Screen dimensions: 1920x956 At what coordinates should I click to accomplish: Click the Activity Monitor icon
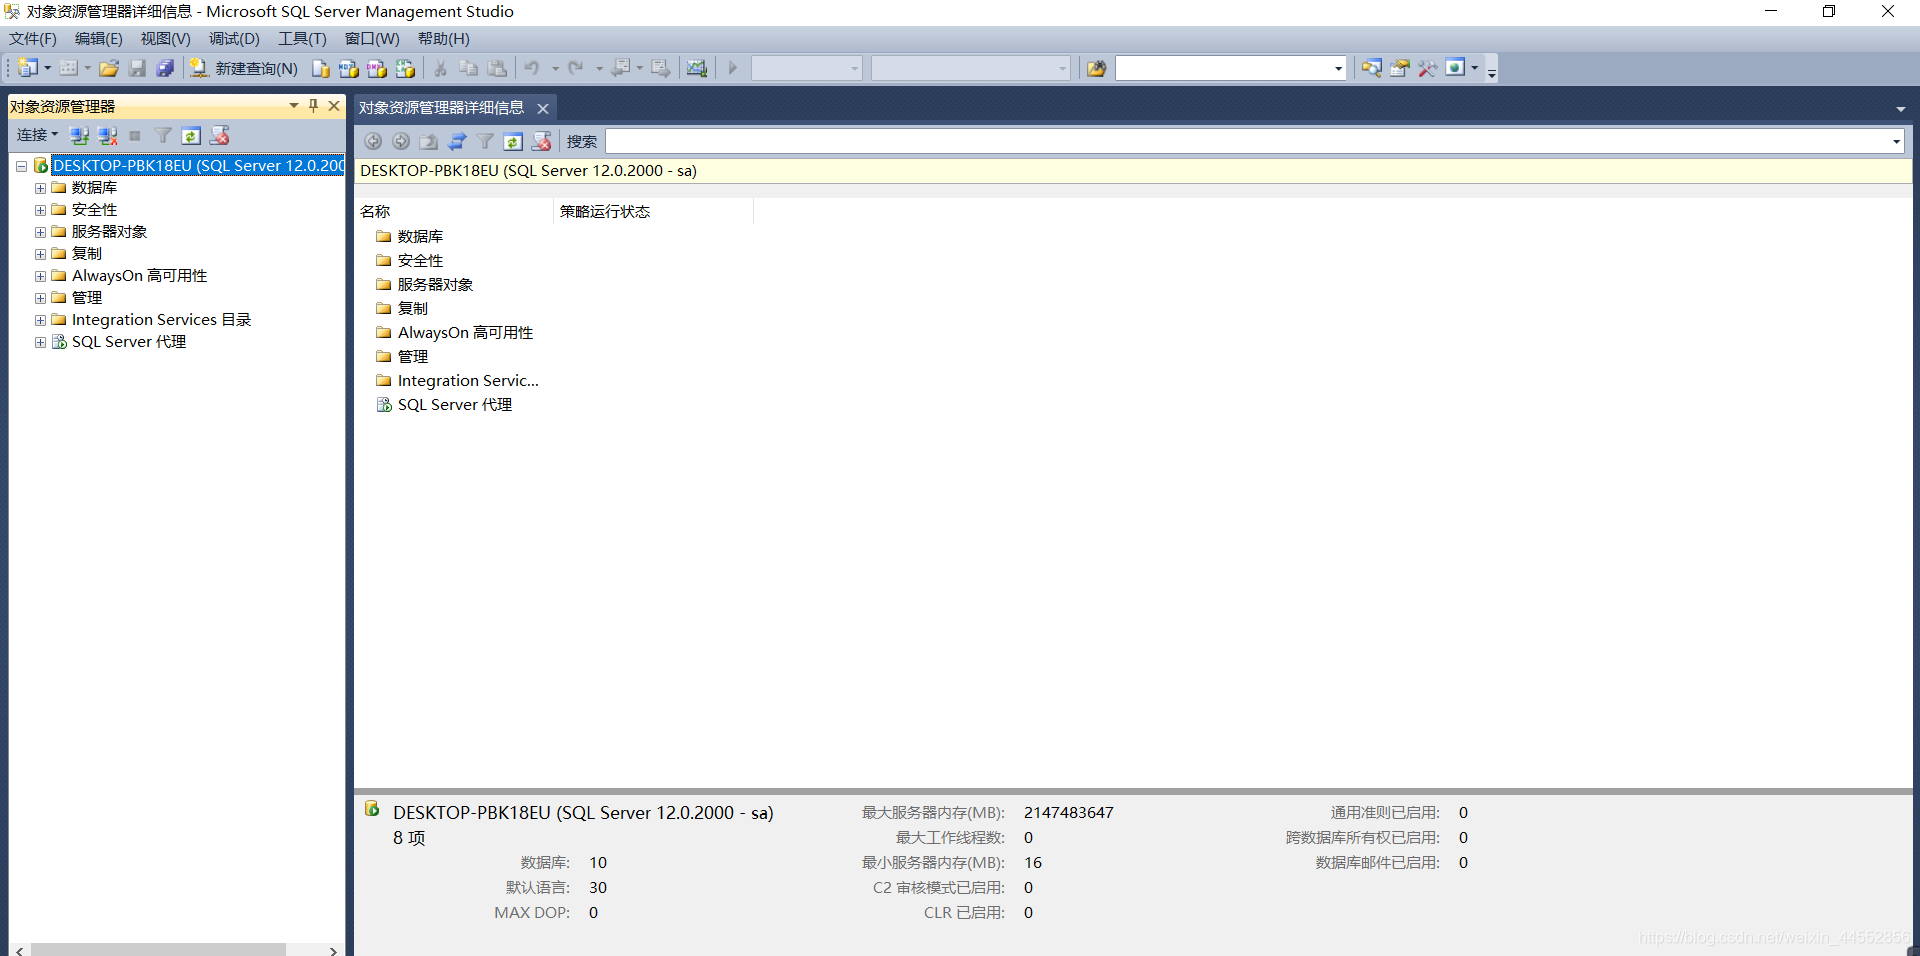[697, 68]
